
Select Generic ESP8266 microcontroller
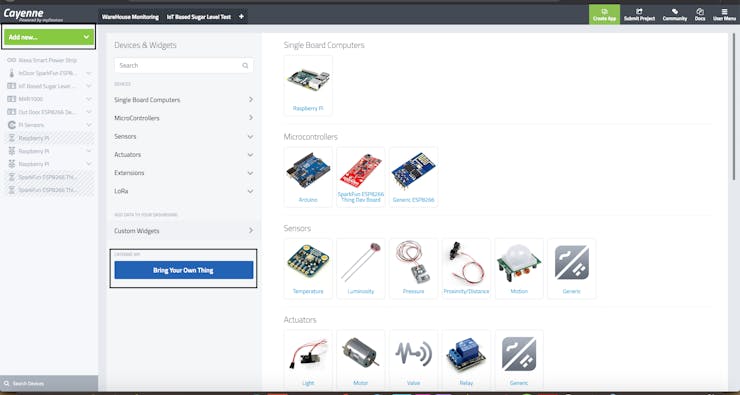tap(413, 177)
